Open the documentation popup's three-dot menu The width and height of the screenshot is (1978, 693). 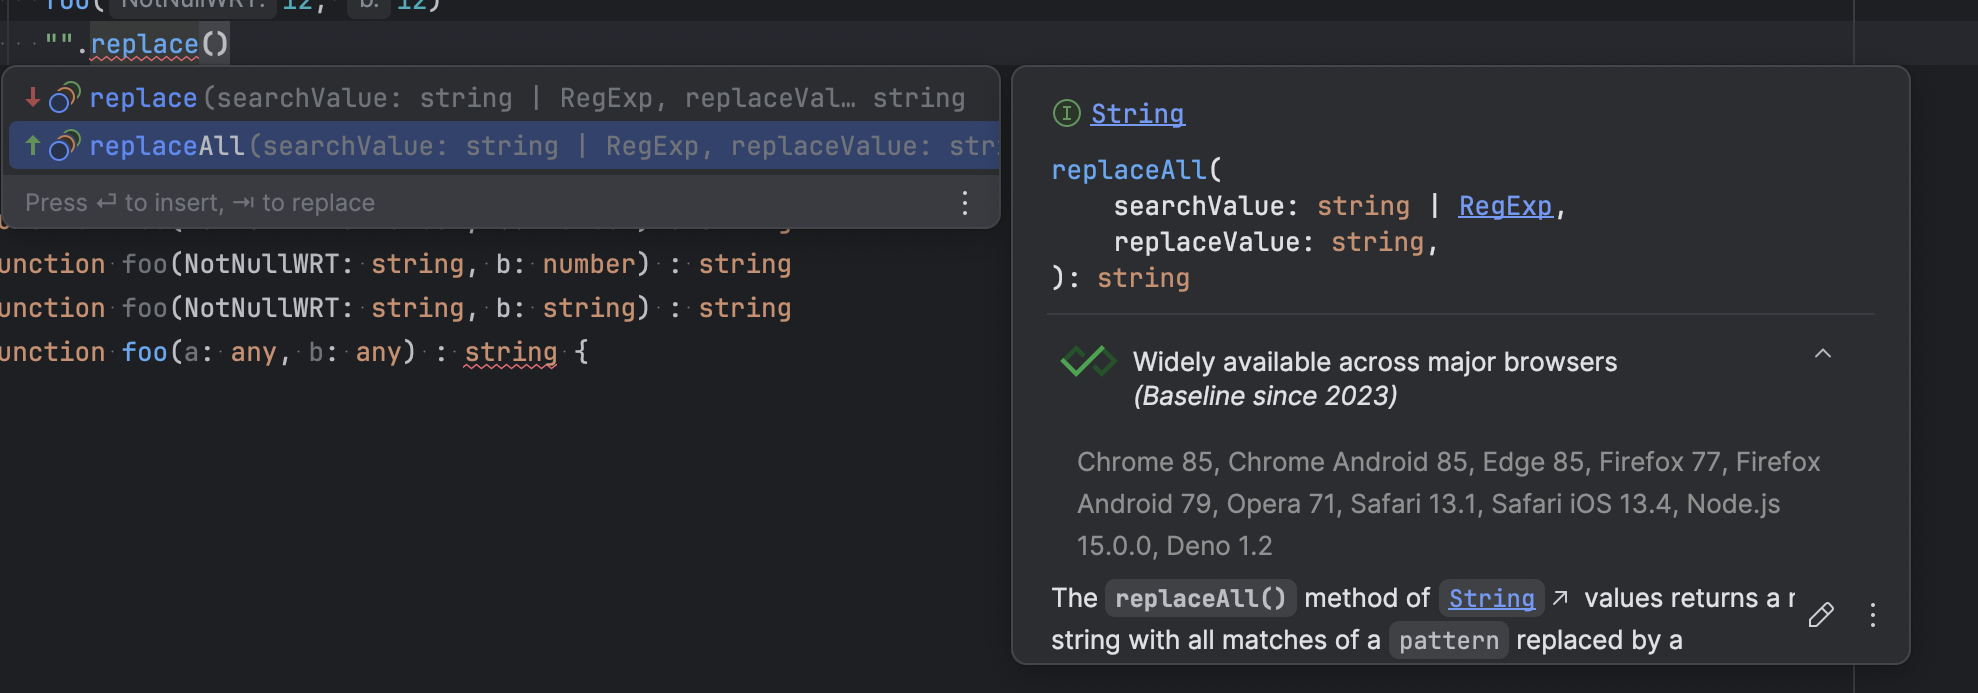1872,615
